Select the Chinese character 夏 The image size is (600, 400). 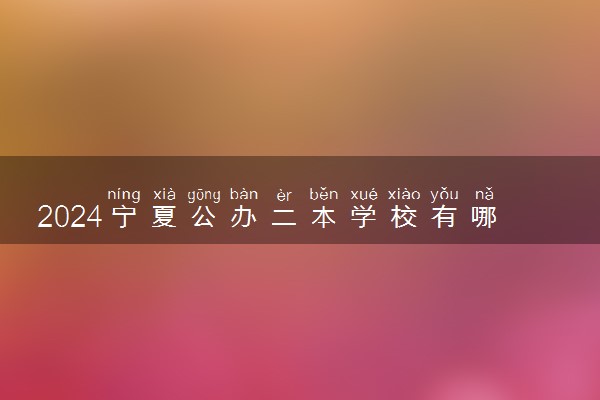point(164,217)
